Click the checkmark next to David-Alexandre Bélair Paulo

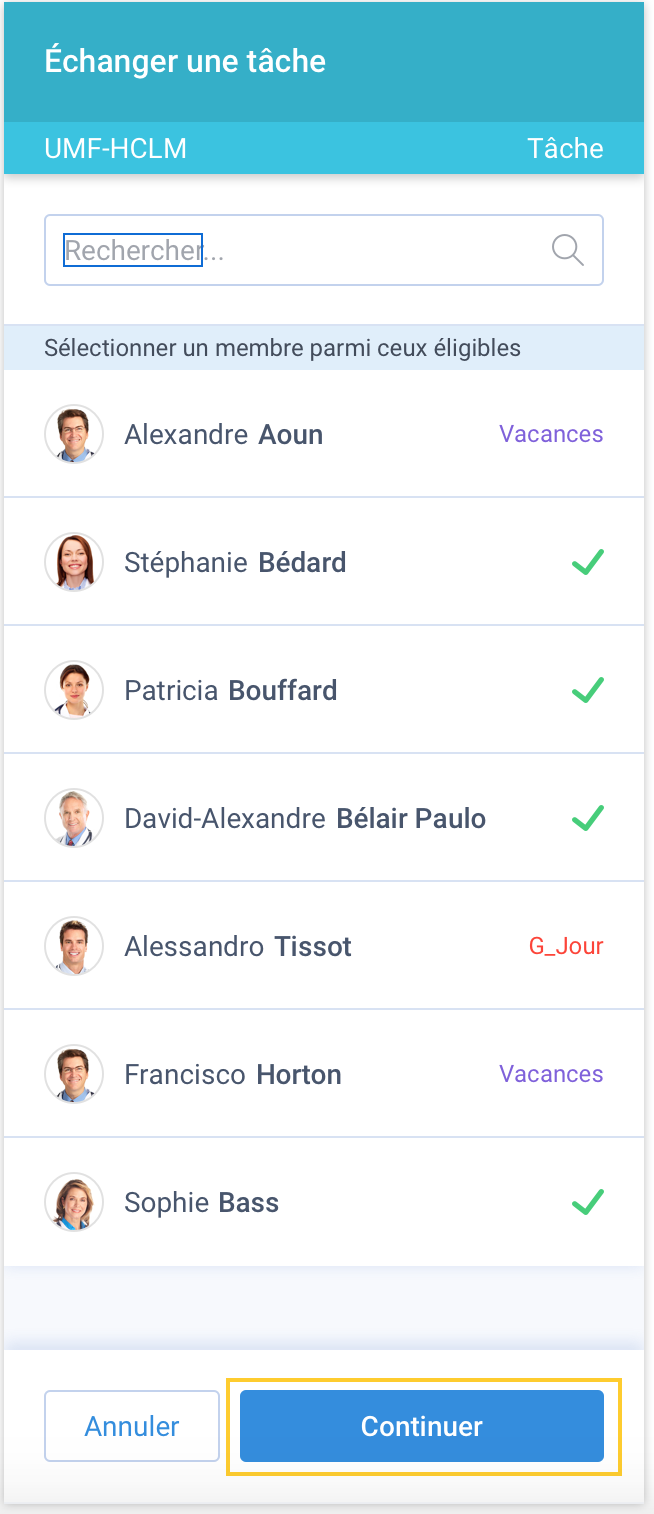click(x=587, y=818)
